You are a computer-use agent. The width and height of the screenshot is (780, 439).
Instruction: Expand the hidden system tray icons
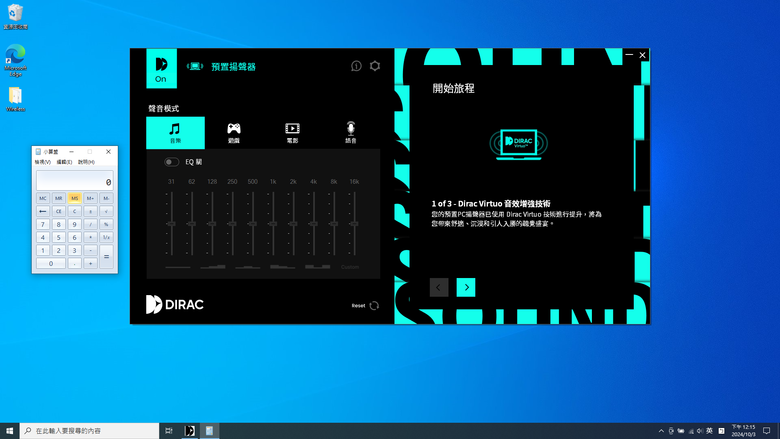pos(661,431)
